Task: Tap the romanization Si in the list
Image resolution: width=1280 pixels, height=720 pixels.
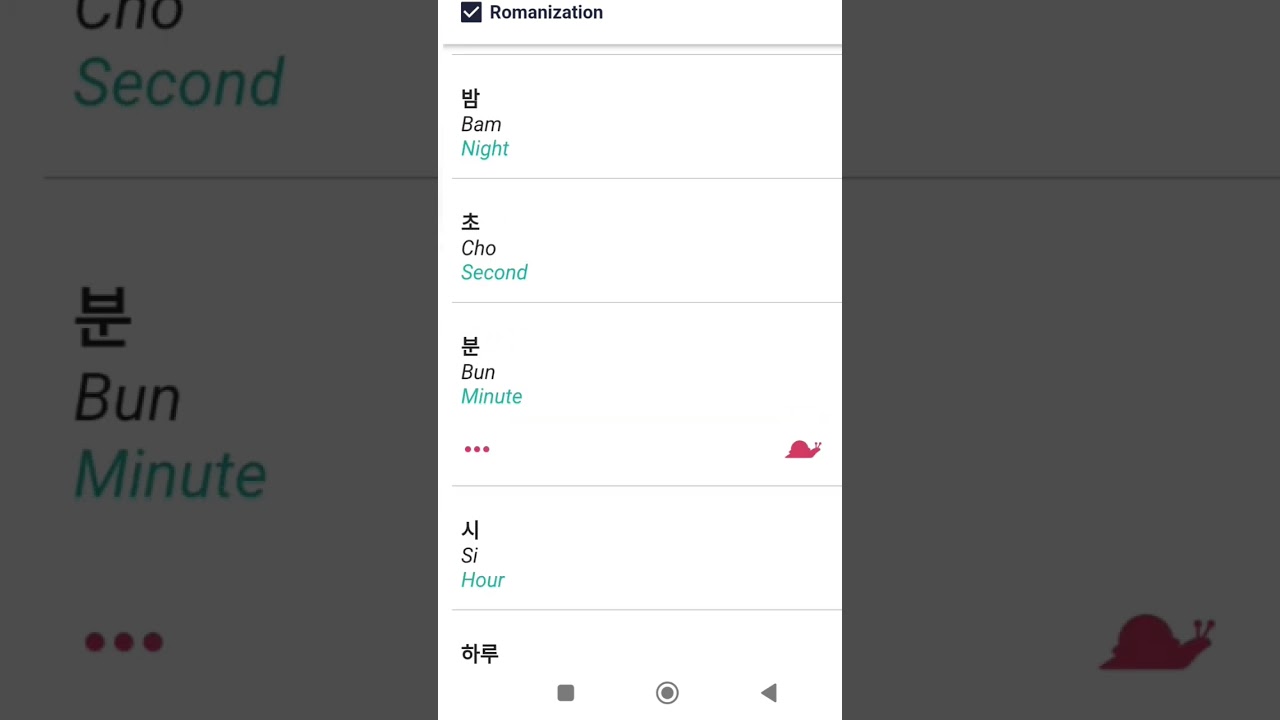Action: tap(469, 556)
